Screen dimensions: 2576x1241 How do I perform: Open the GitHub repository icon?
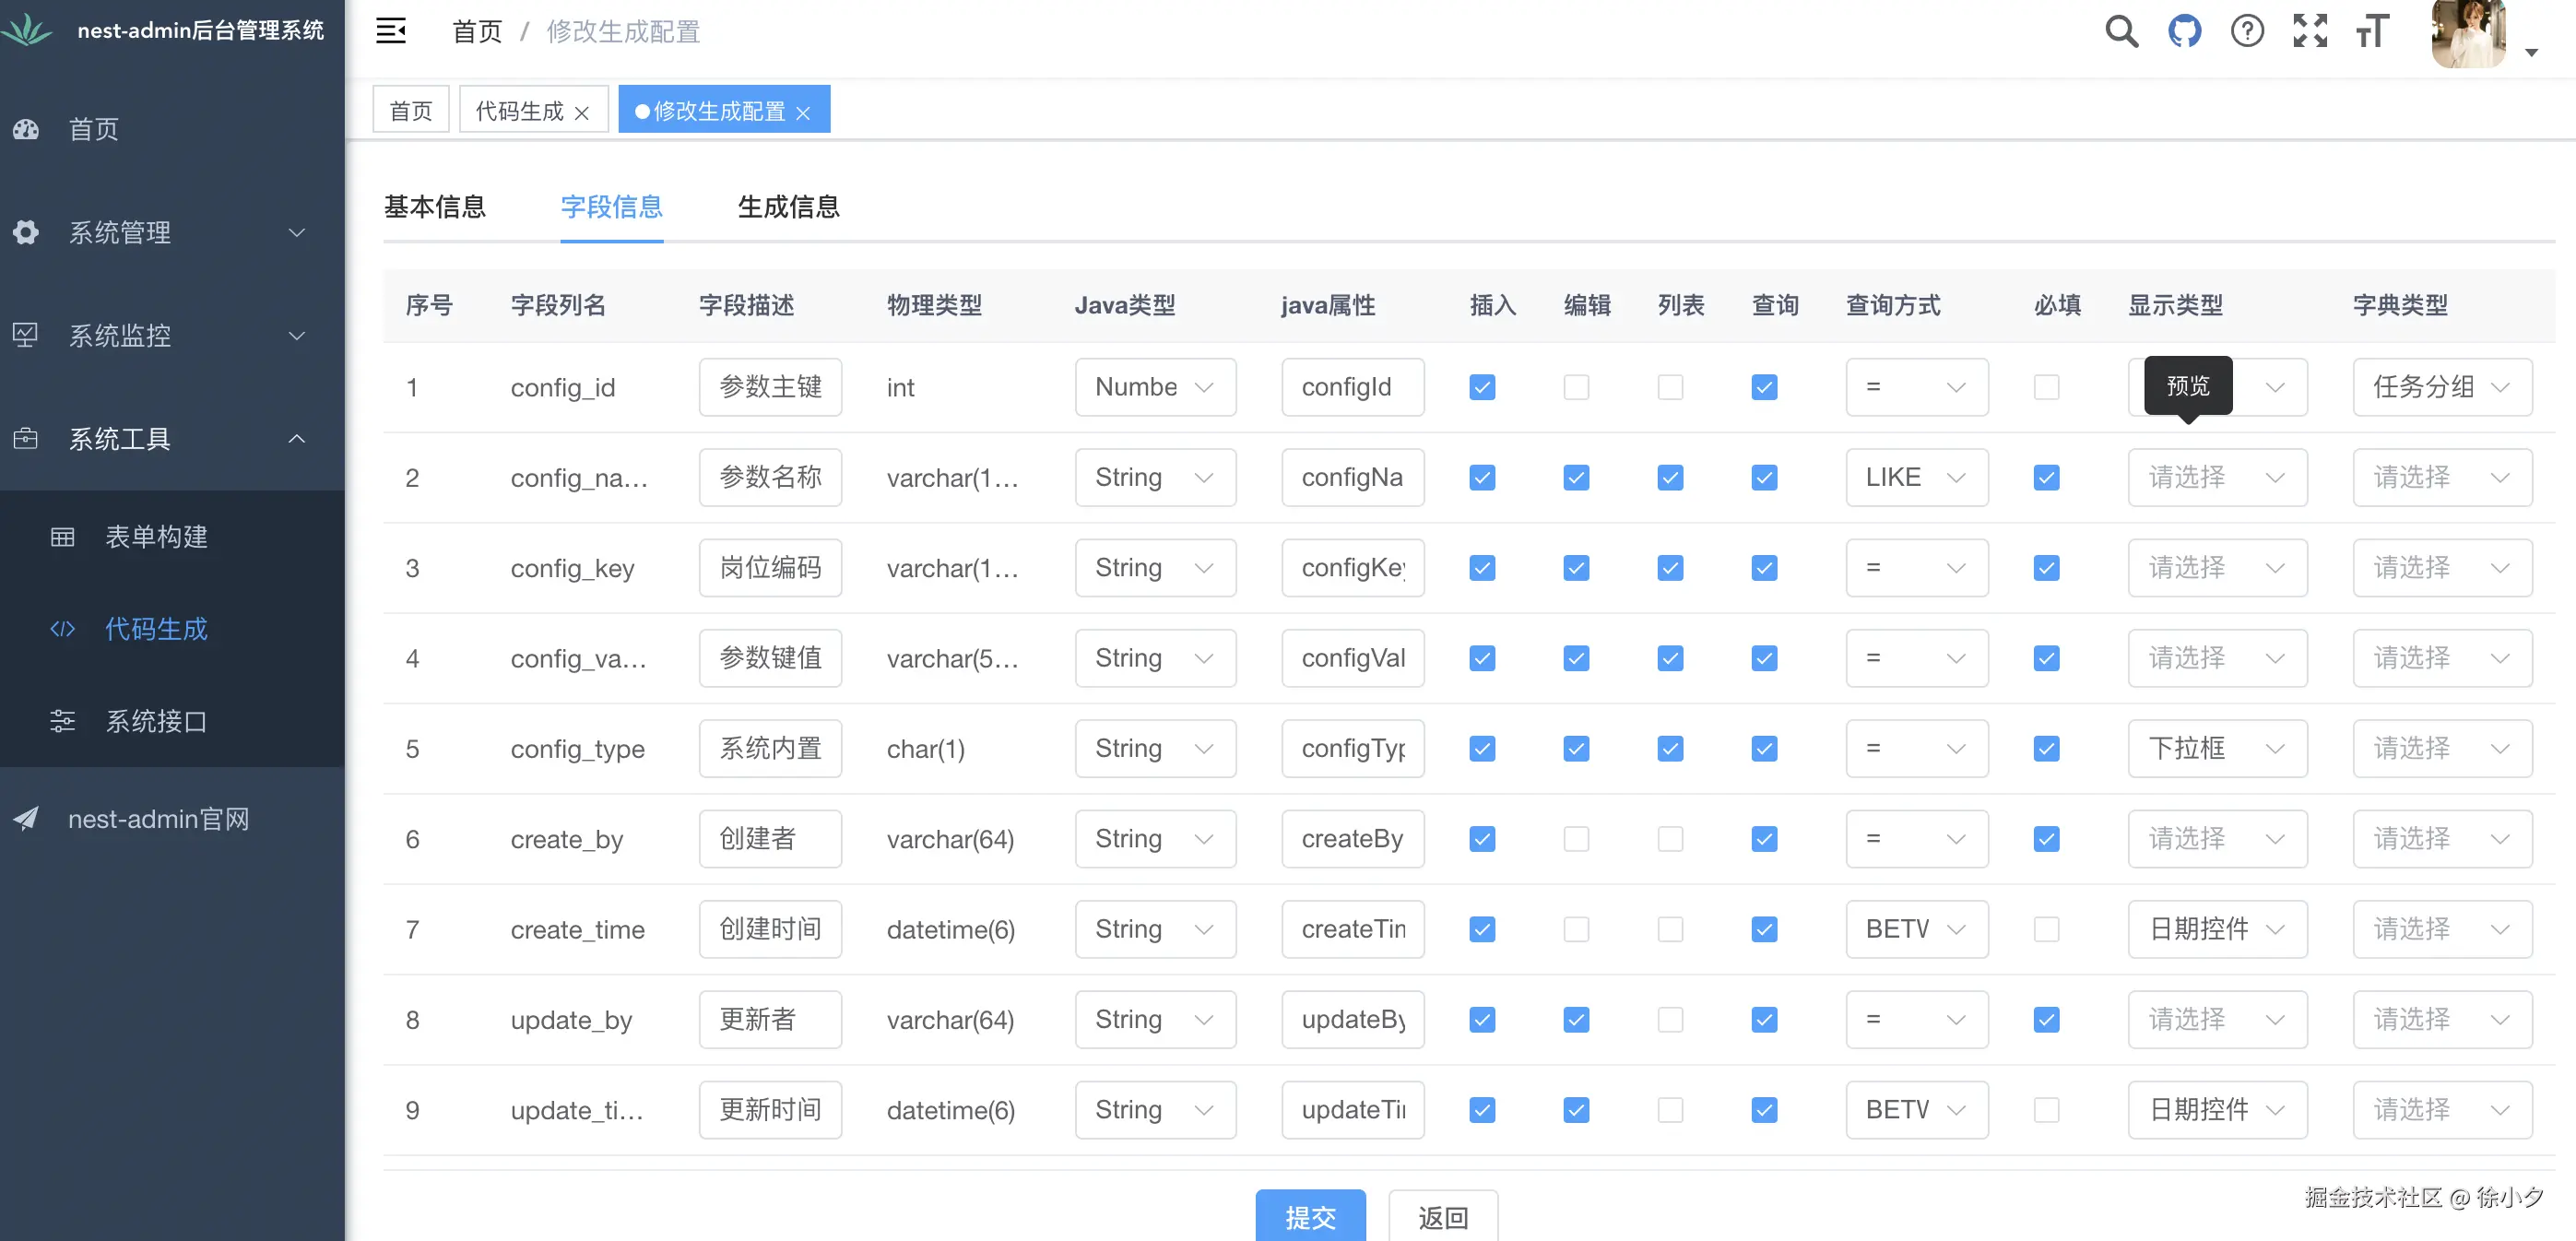coord(2184,31)
